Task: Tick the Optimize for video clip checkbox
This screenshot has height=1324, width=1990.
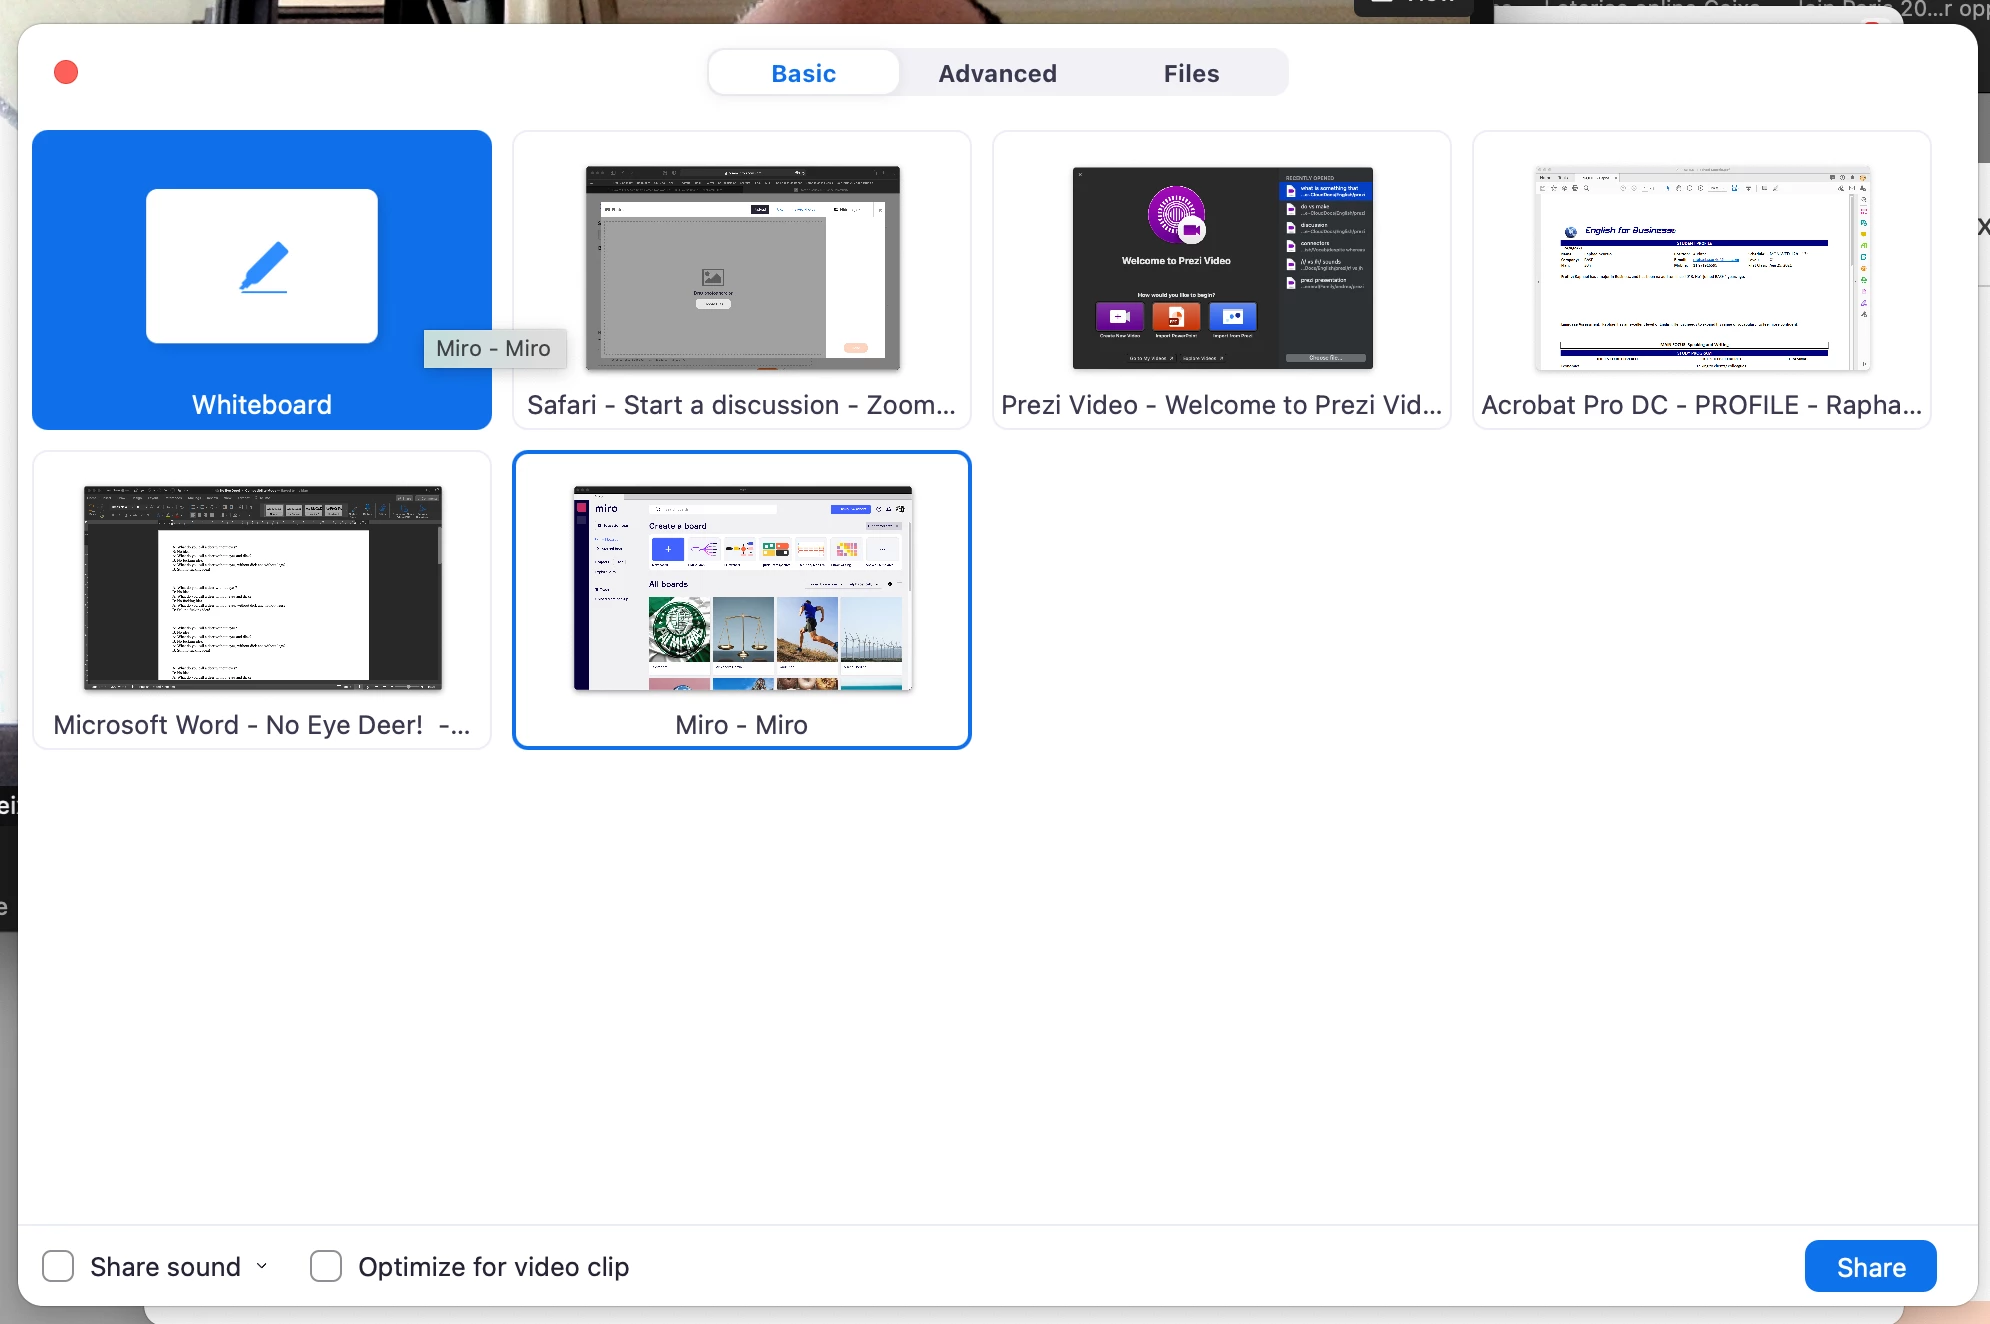Action: coord(326,1266)
